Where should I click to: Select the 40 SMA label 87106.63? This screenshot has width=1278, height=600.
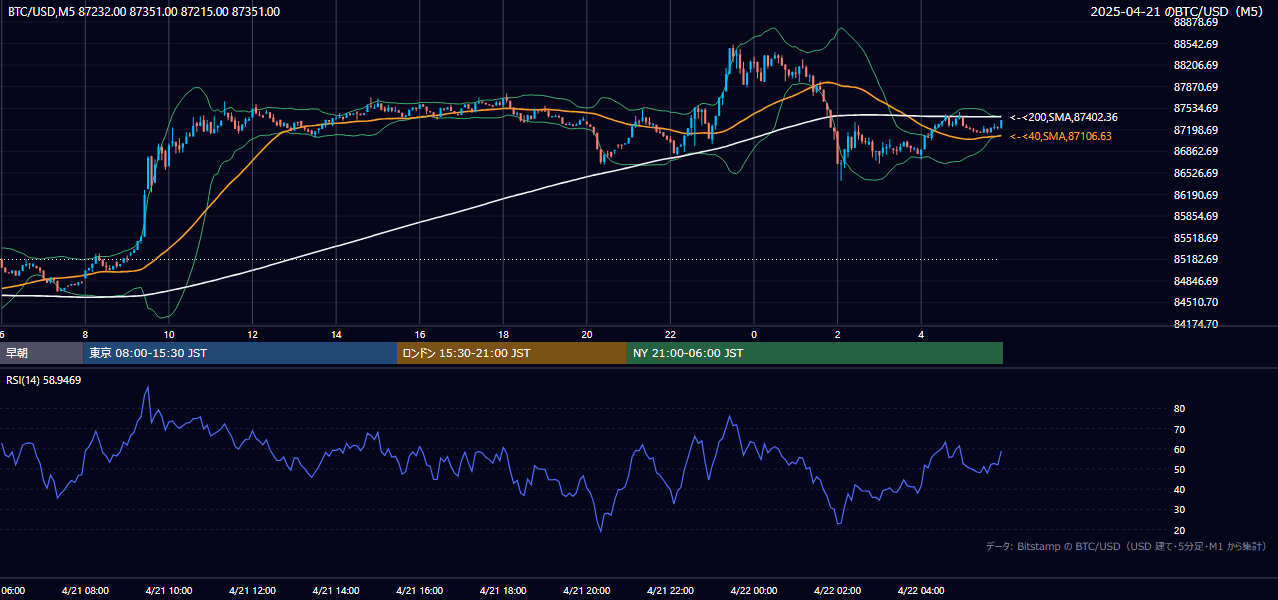point(1061,136)
